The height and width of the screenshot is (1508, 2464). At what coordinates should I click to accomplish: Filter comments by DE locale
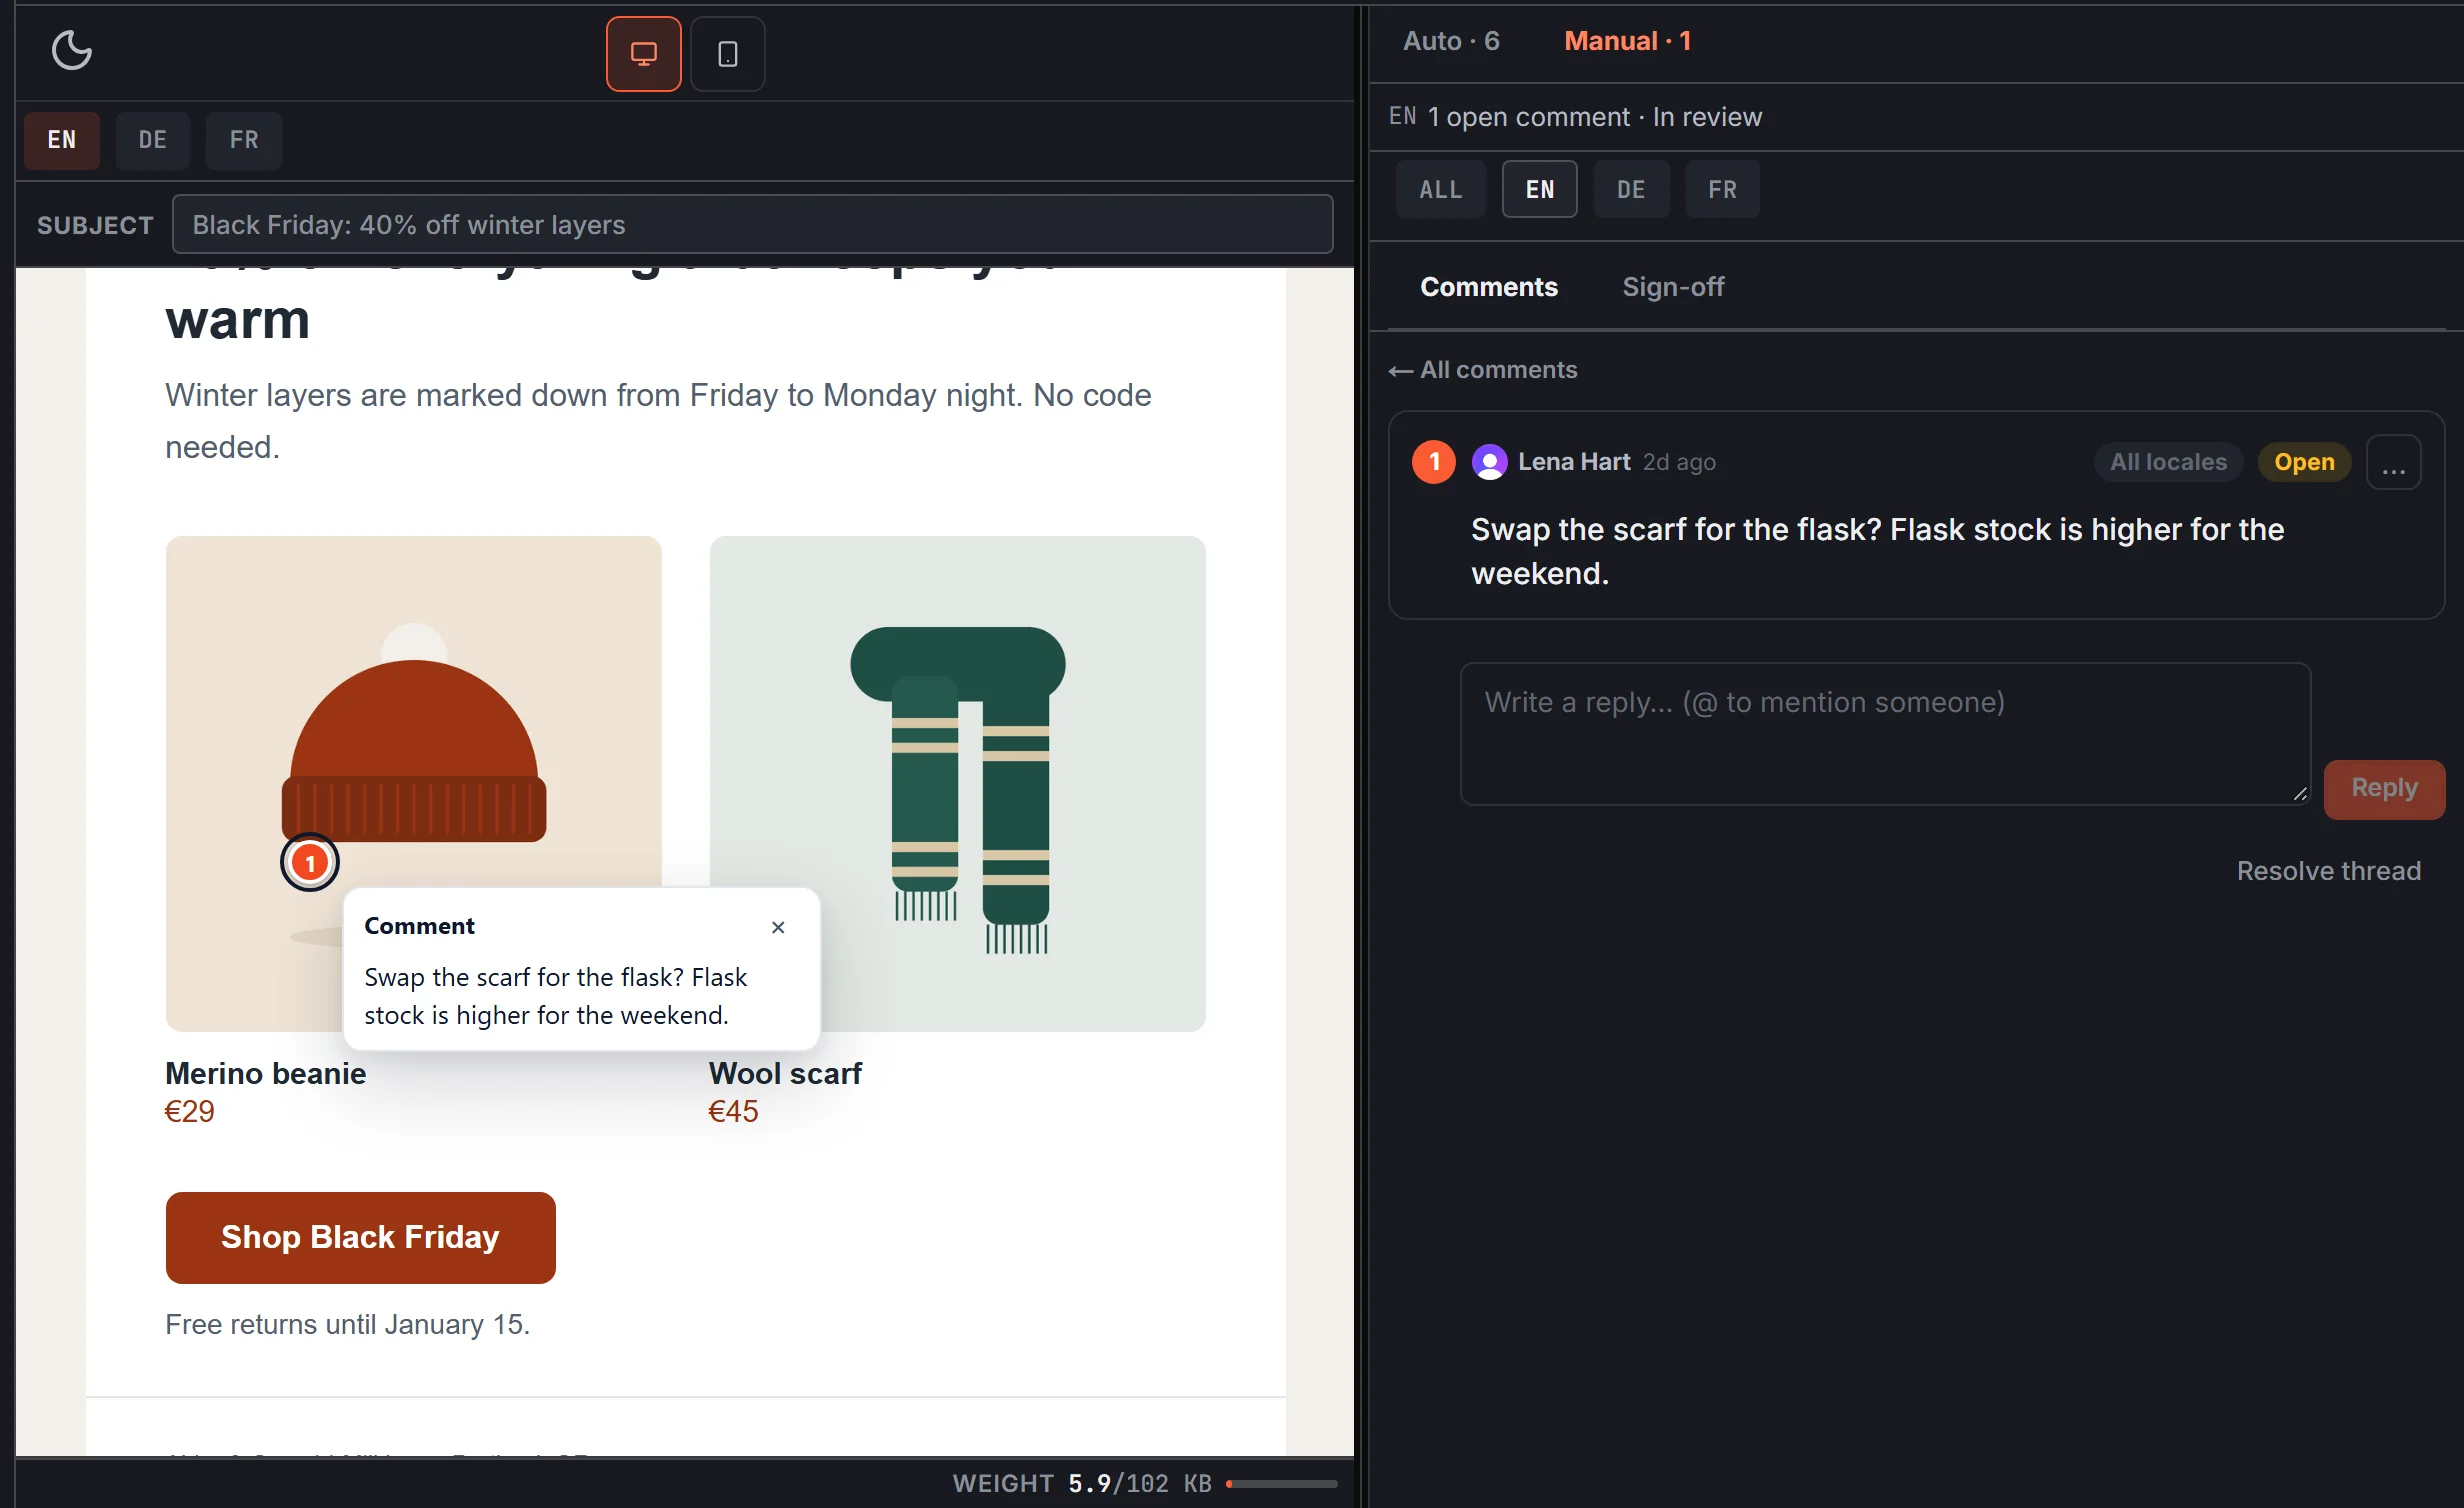[1631, 189]
